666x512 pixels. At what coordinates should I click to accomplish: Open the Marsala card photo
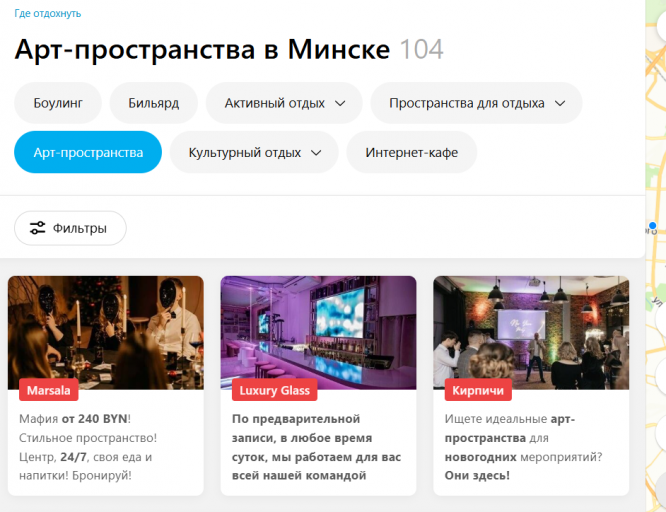[106, 333]
